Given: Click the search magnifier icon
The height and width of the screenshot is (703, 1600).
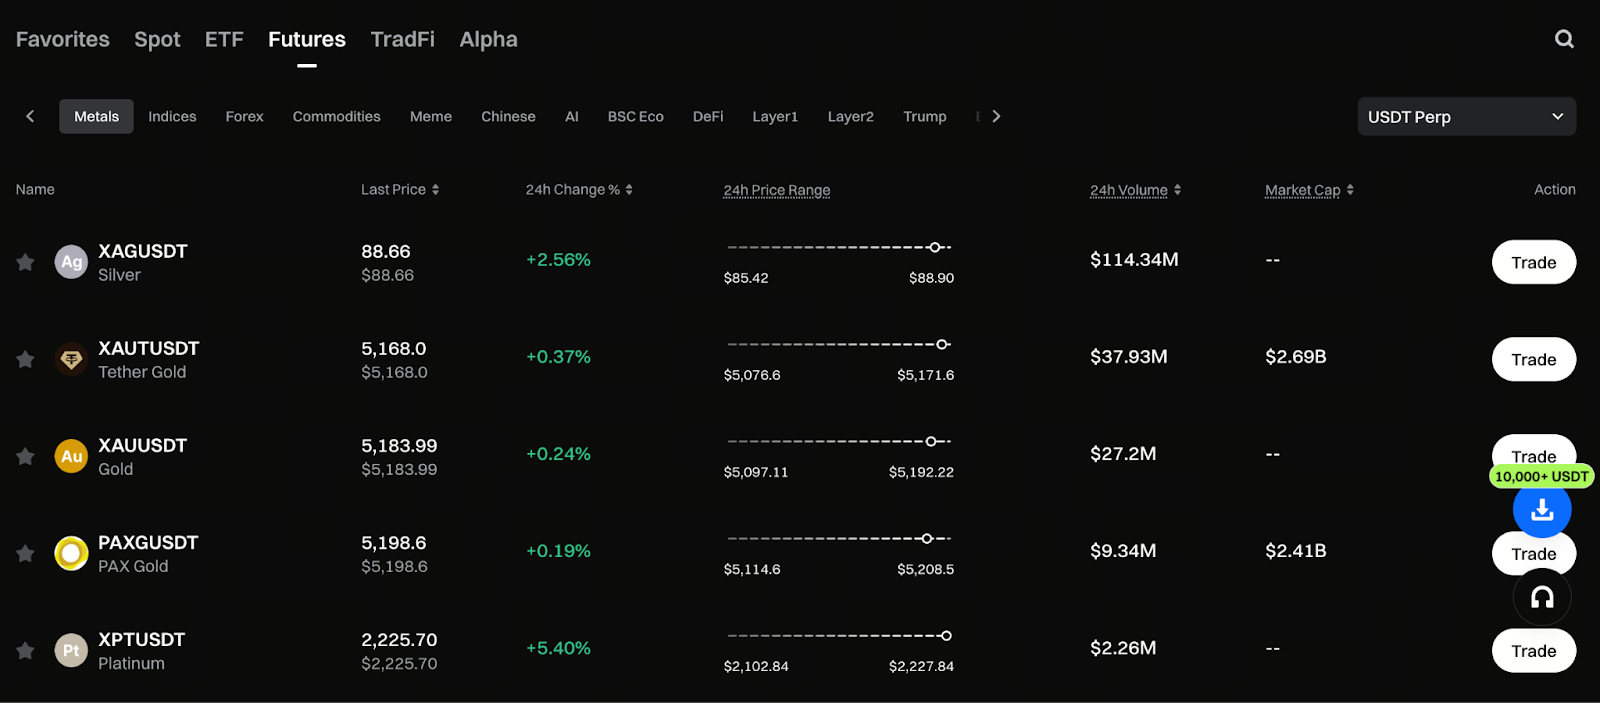Looking at the screenshot, I should point(1564,39).
